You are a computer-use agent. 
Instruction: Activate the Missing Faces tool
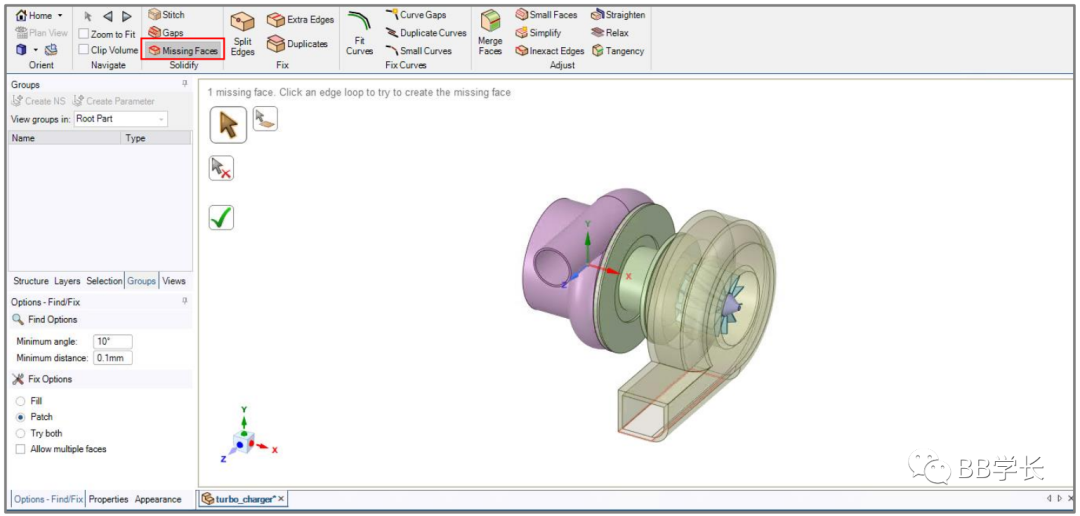pos(183,50)
